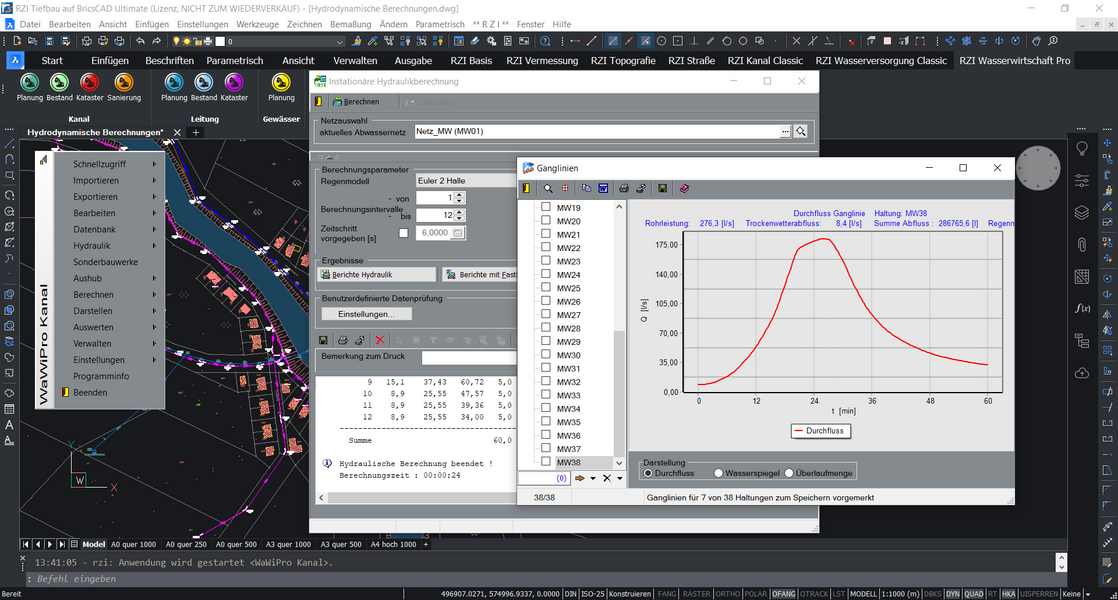Click the magenta Leitung Kataster icon
1118x600 pixels.
point(234,83)
